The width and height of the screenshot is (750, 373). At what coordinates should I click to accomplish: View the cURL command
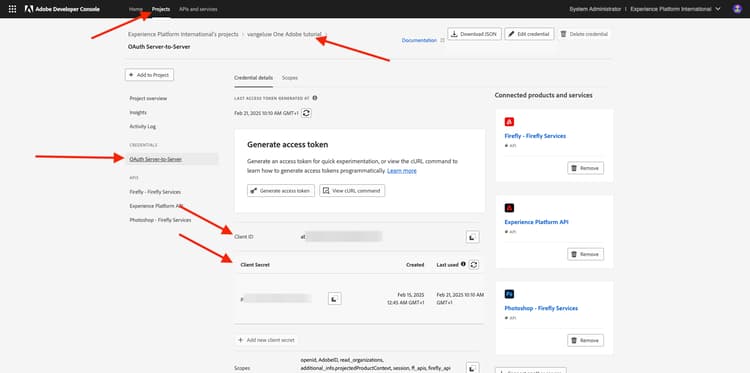point(352,190)
